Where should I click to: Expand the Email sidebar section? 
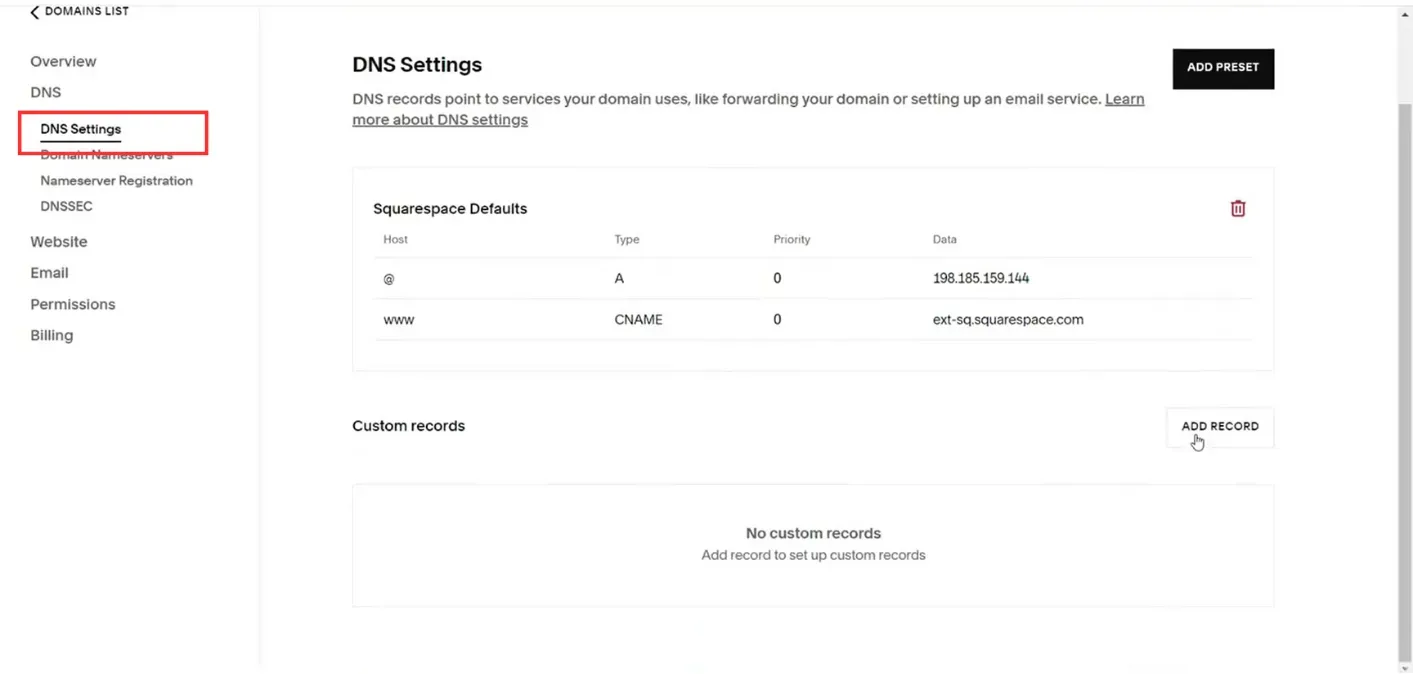(49, 273)
